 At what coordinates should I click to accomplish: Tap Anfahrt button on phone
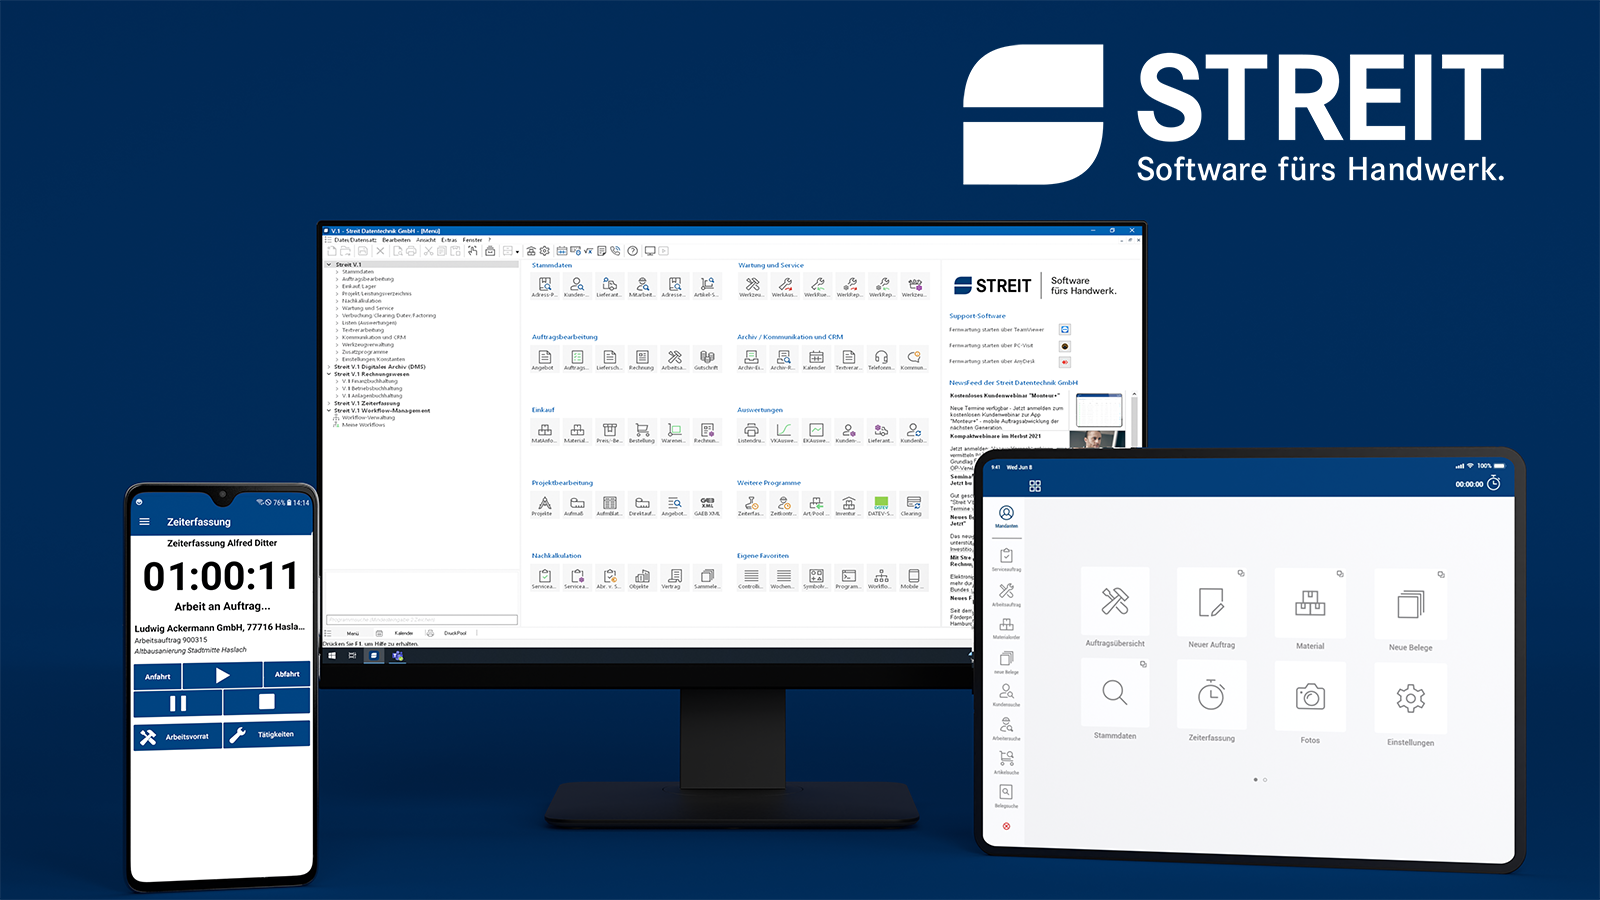(x=157, y=677)
